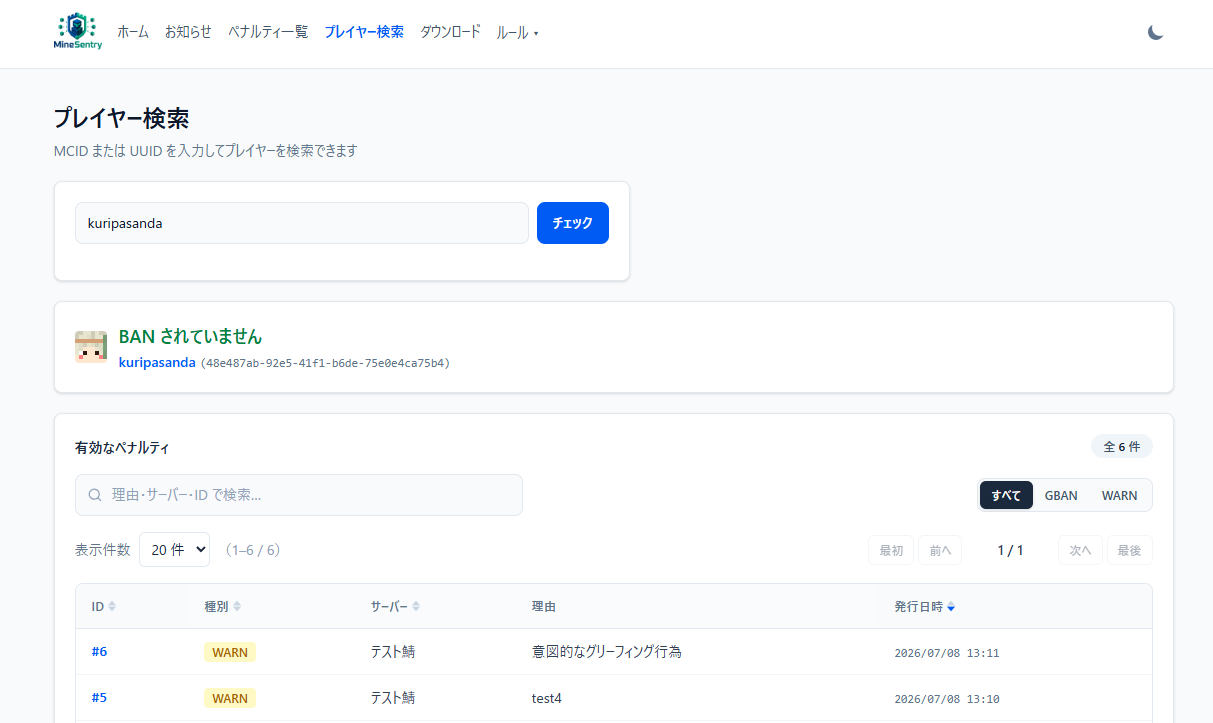Click 意図的なグリーフィング行為 reason text

point(606,652)
